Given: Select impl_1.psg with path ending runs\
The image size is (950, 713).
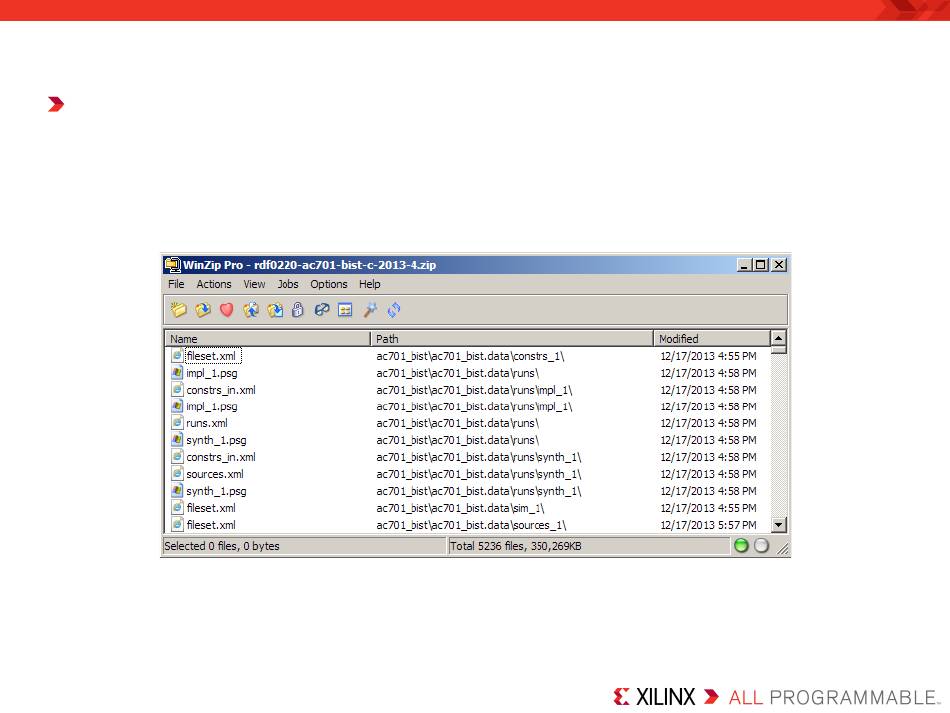Looking at the screenshot, I should (x=211, y=373).
